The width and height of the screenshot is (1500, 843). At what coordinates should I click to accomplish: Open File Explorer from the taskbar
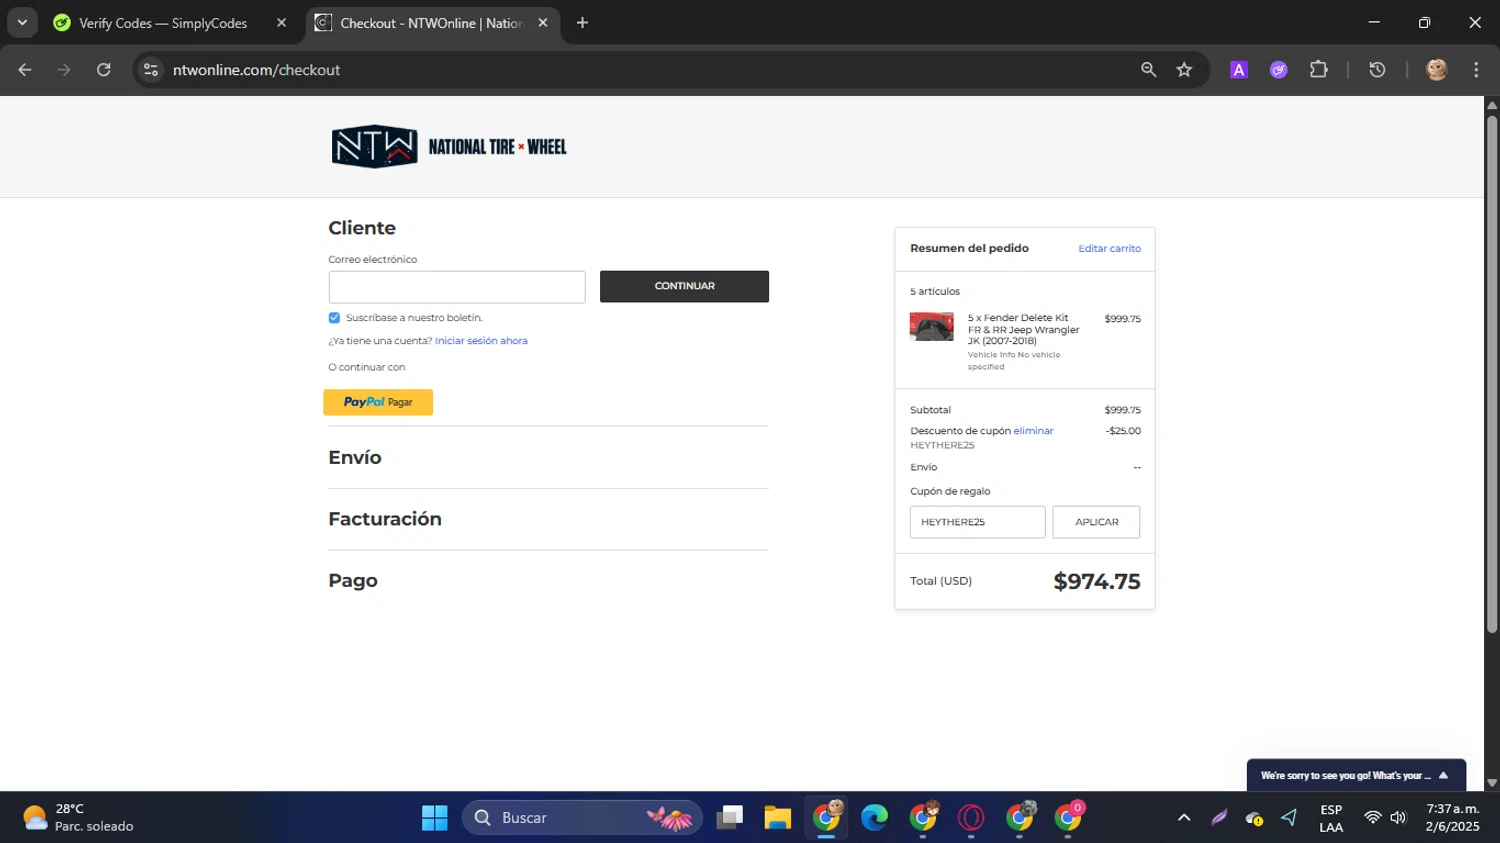point(778,818)
